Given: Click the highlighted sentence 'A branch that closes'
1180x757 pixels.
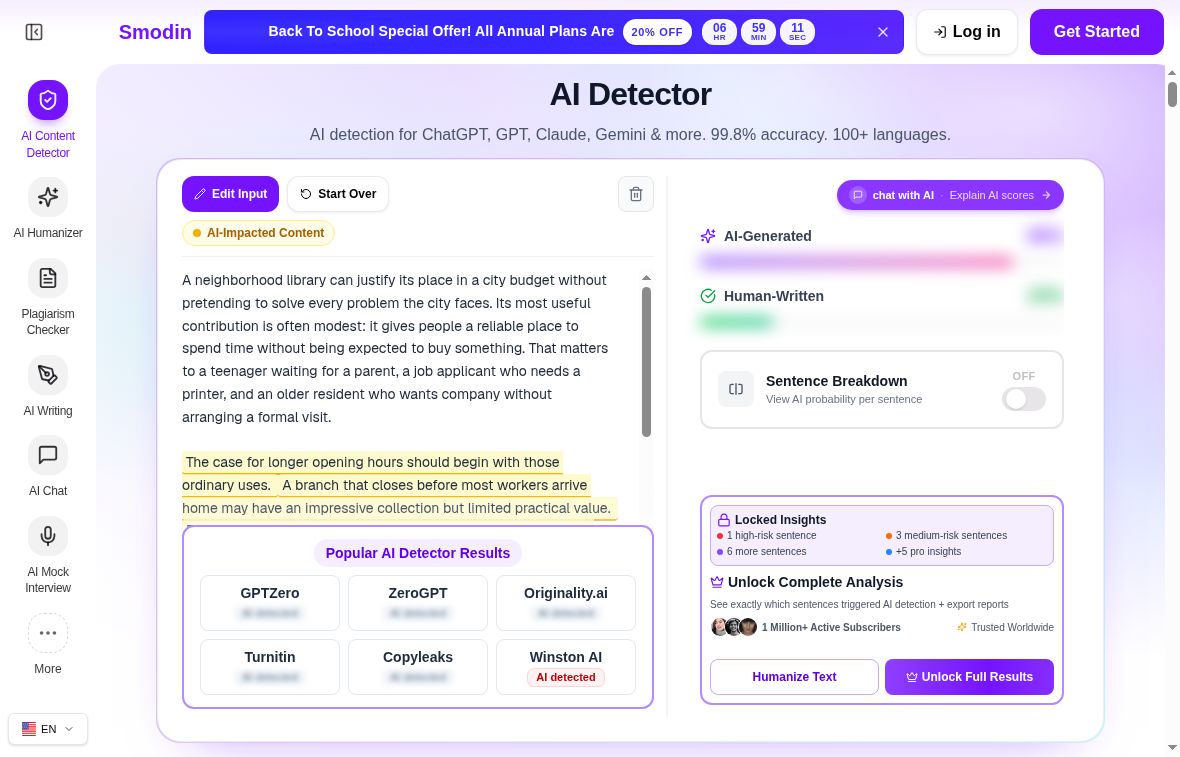Looking at the screenshot, I should pyautogui.click(x=434, y=485).
